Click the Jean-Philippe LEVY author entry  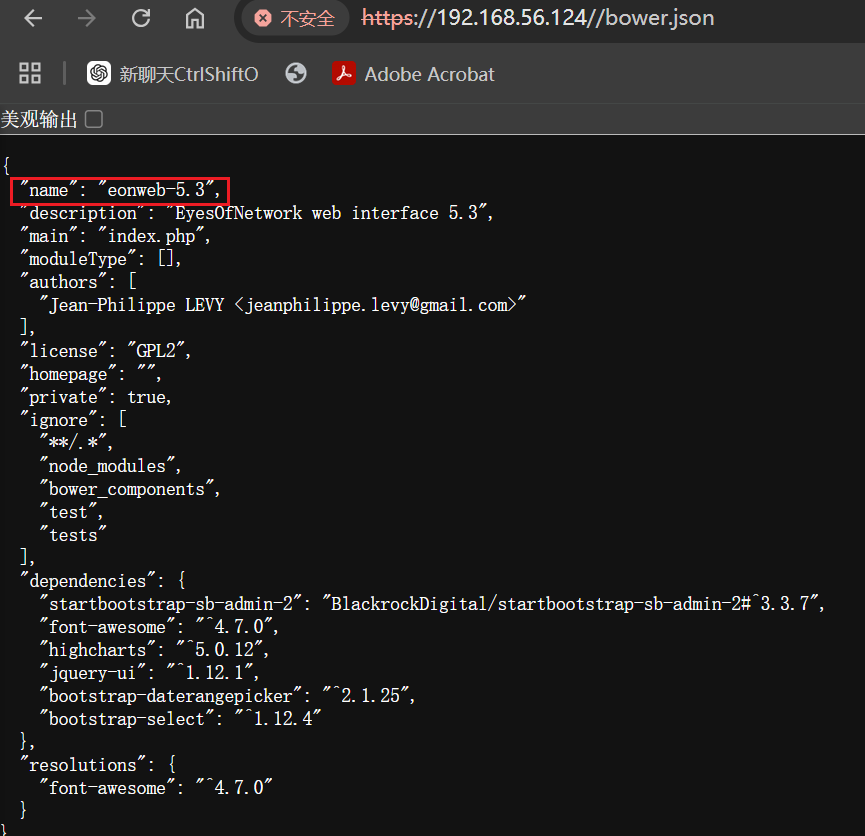click(282, 305)
